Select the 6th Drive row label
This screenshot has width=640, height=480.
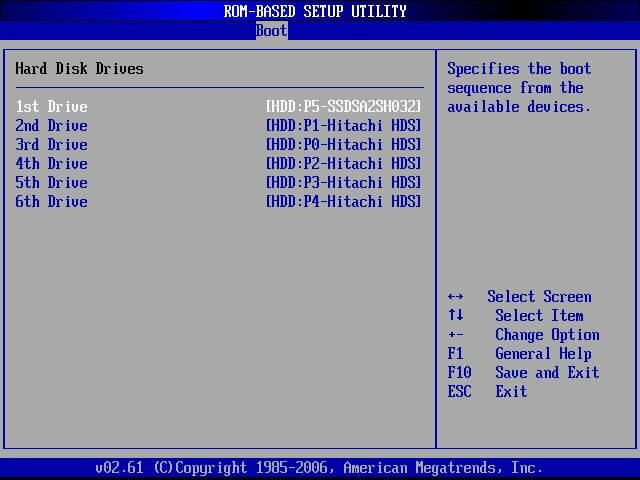click(x=51, y=201)
